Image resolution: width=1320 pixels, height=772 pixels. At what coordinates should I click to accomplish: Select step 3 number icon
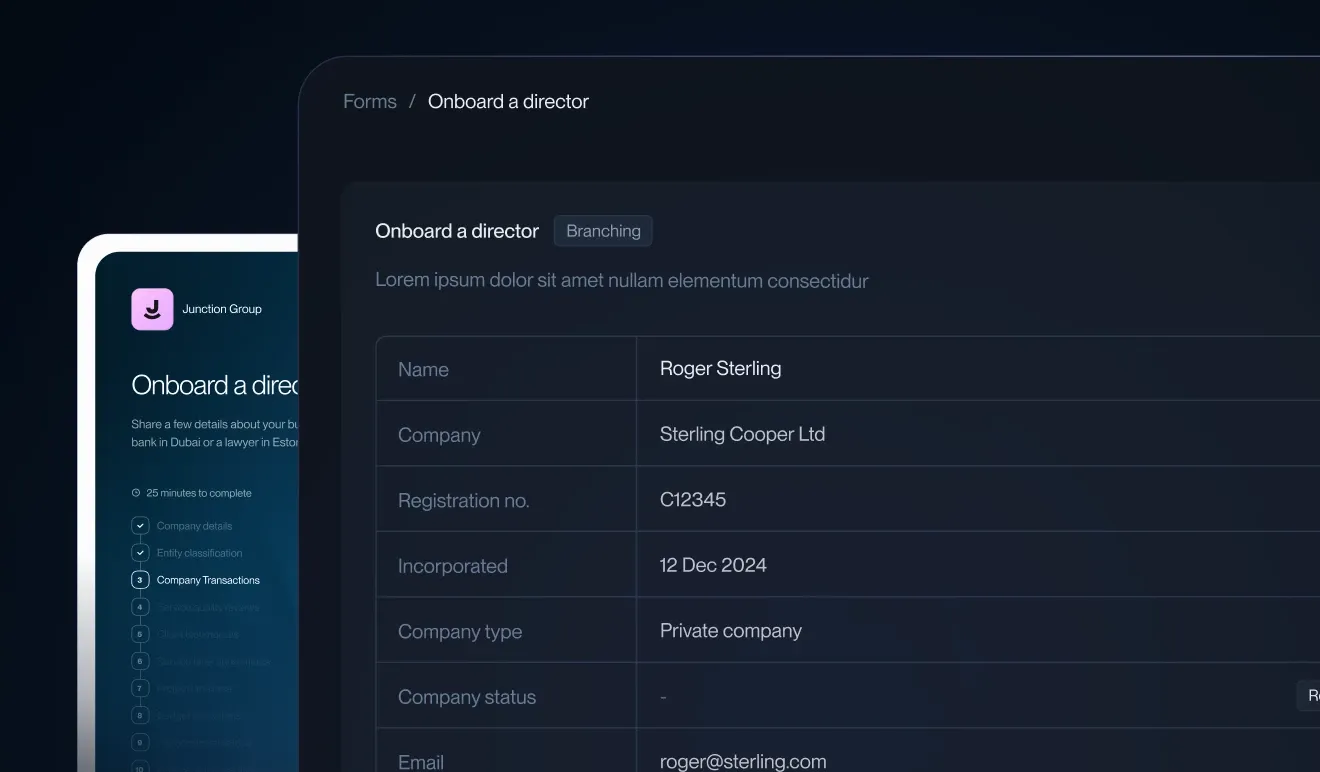click(140, 580)
